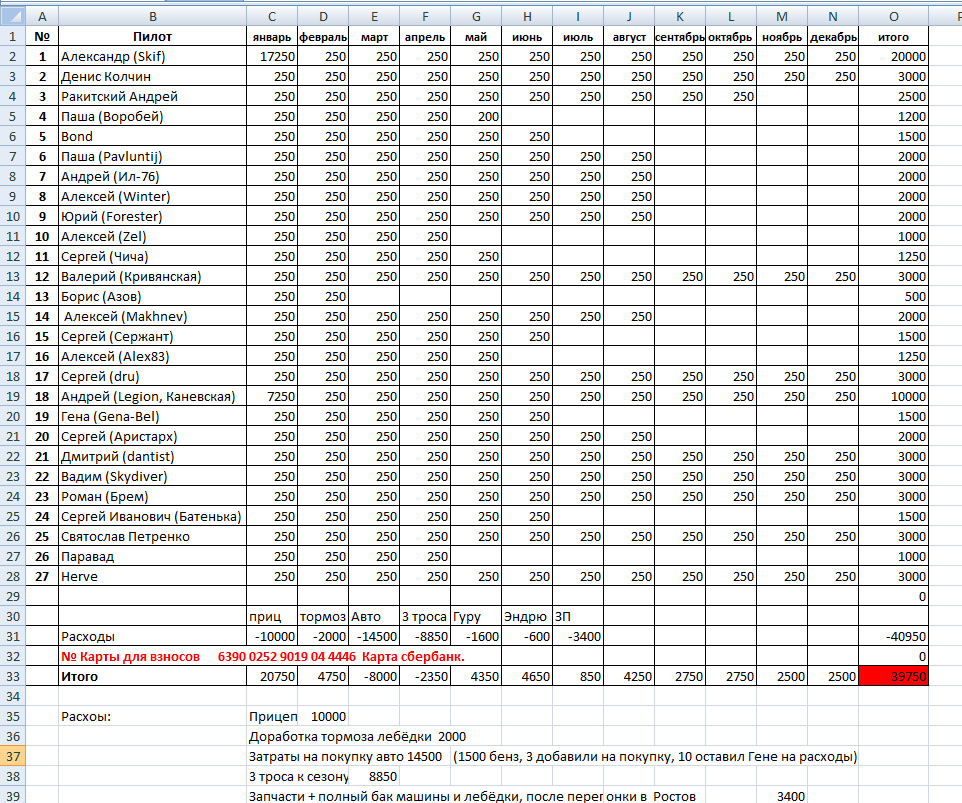Viewport: 962px width, 803px height.
Task: Select cell 'Андрей (Ил-76)'
Action: click(152, 177)
